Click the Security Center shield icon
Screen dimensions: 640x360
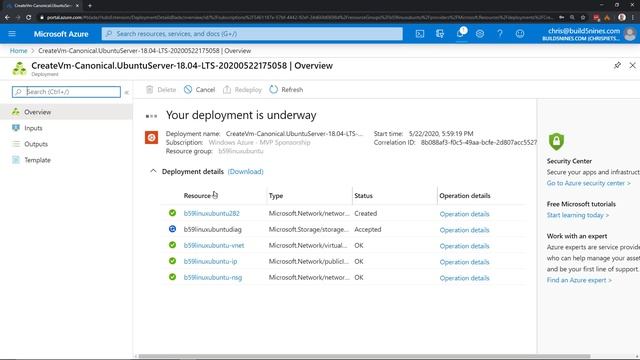click(x=556, y=141)
